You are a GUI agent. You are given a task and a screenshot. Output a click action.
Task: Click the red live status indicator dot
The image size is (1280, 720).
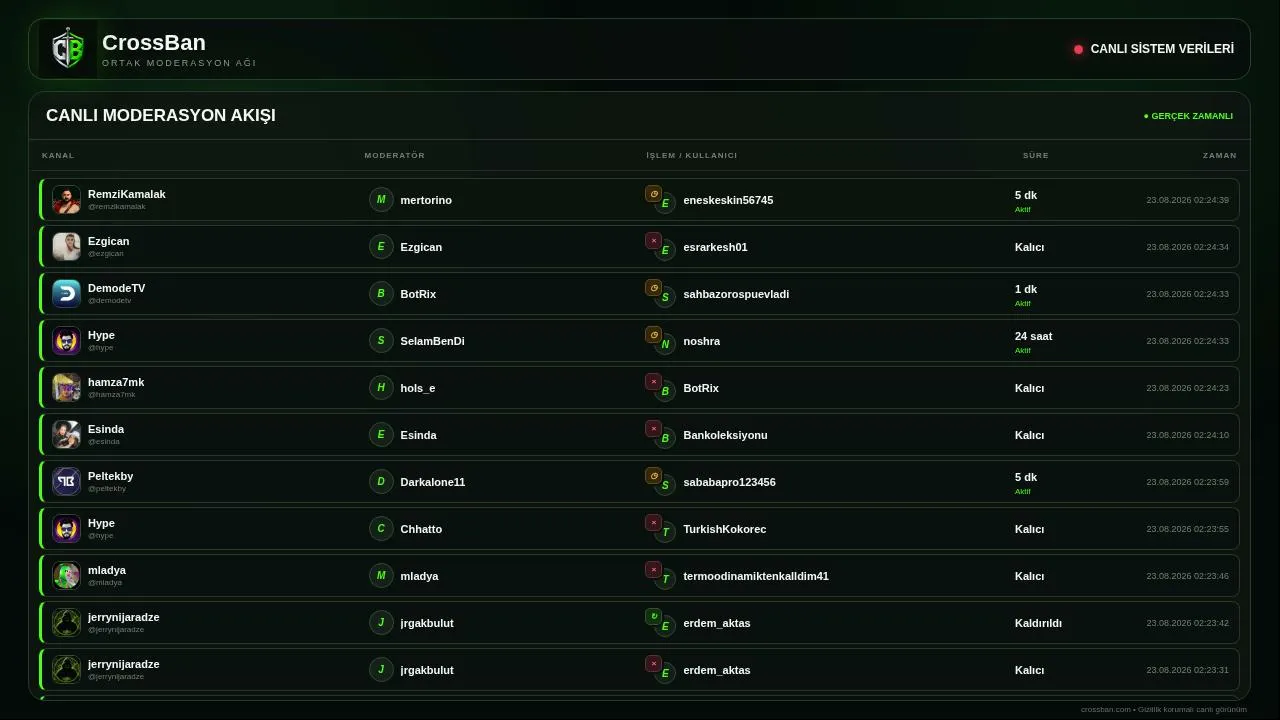point(1078,49)
